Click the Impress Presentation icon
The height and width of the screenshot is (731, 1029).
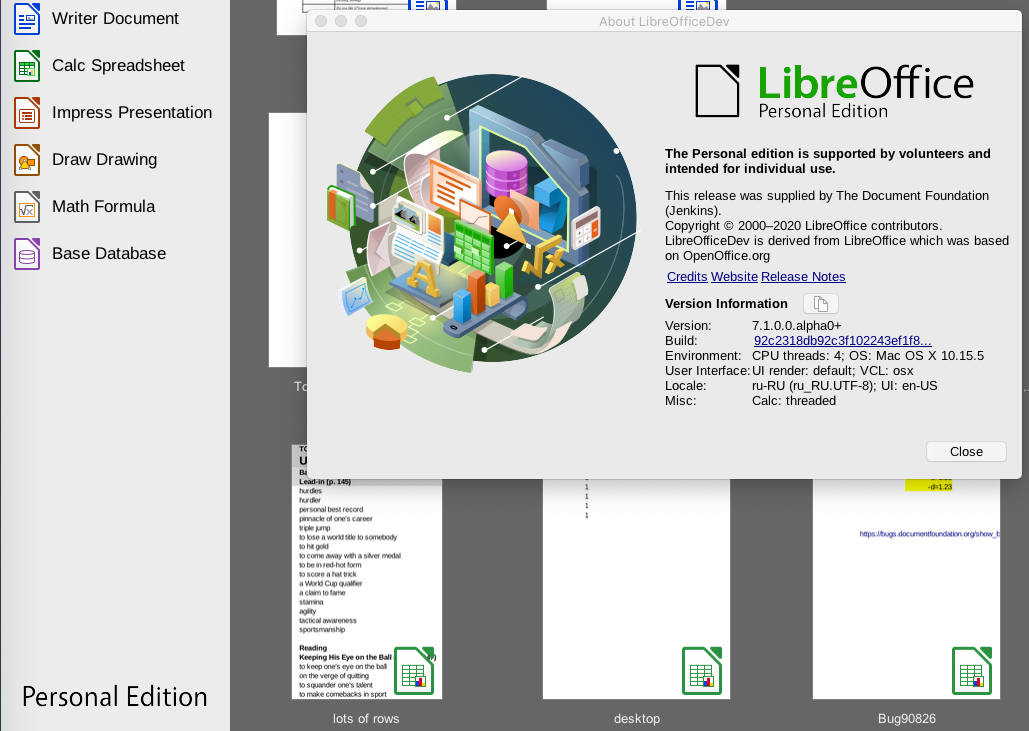pos(27,113)
